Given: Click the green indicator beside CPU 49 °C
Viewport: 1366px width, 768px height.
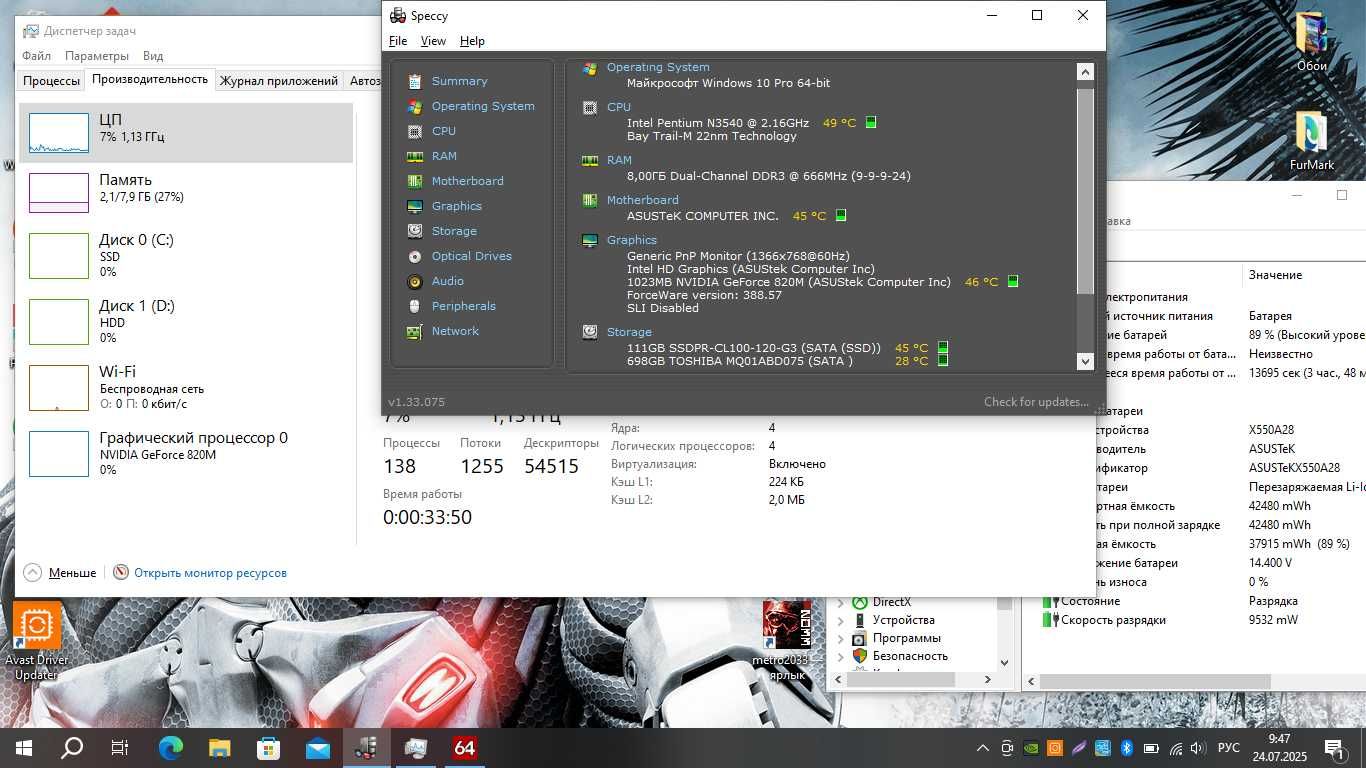Looking at the screenshot, I should (871, 123).
